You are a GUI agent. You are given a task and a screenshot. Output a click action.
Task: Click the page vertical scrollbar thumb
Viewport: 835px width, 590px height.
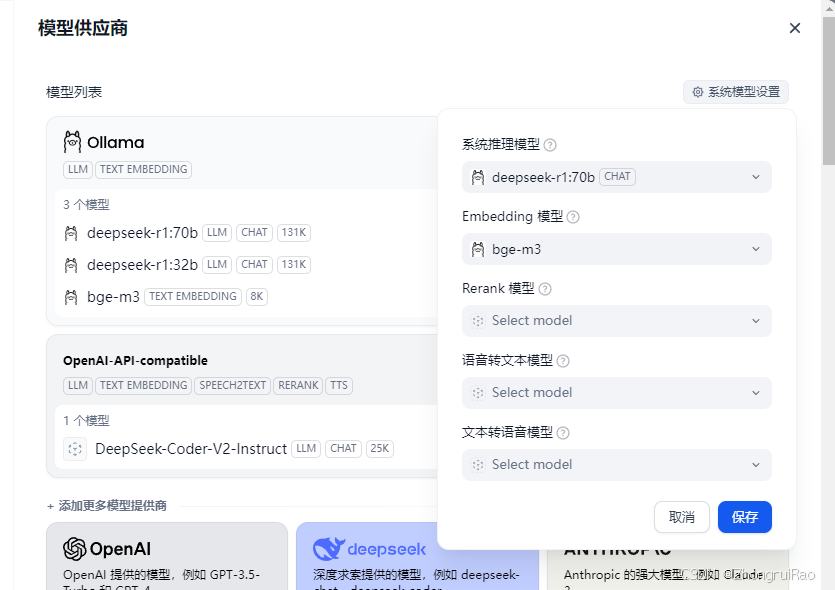(x=829, y=91)
